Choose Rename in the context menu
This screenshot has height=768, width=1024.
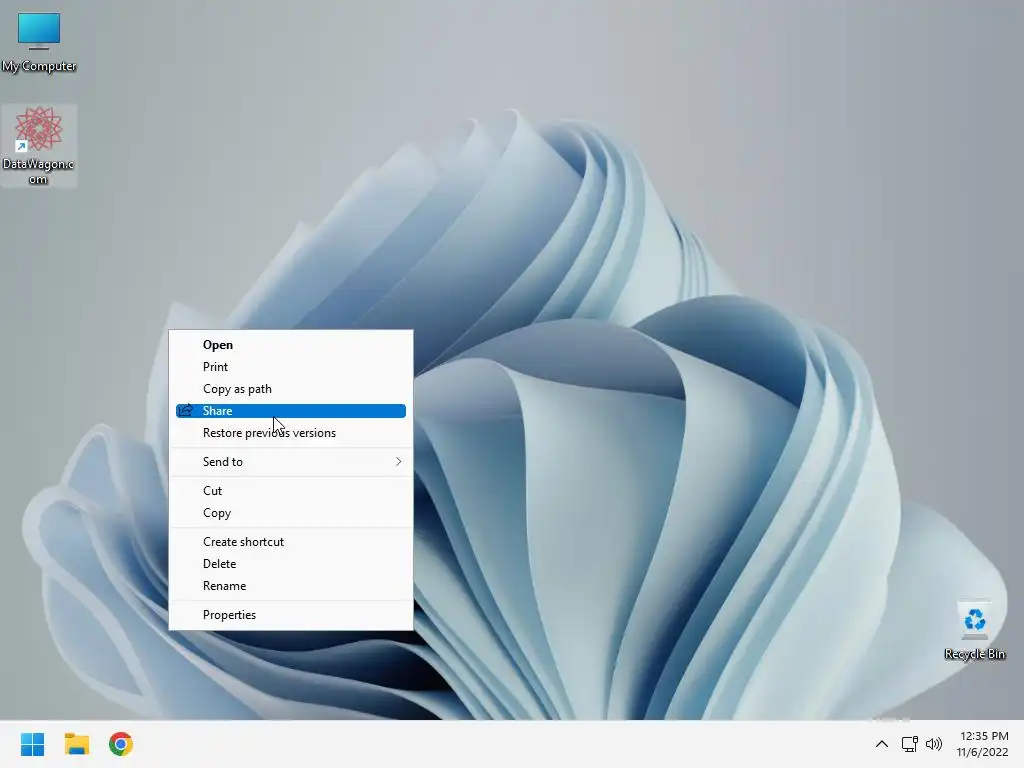click(x=291, y=586)
